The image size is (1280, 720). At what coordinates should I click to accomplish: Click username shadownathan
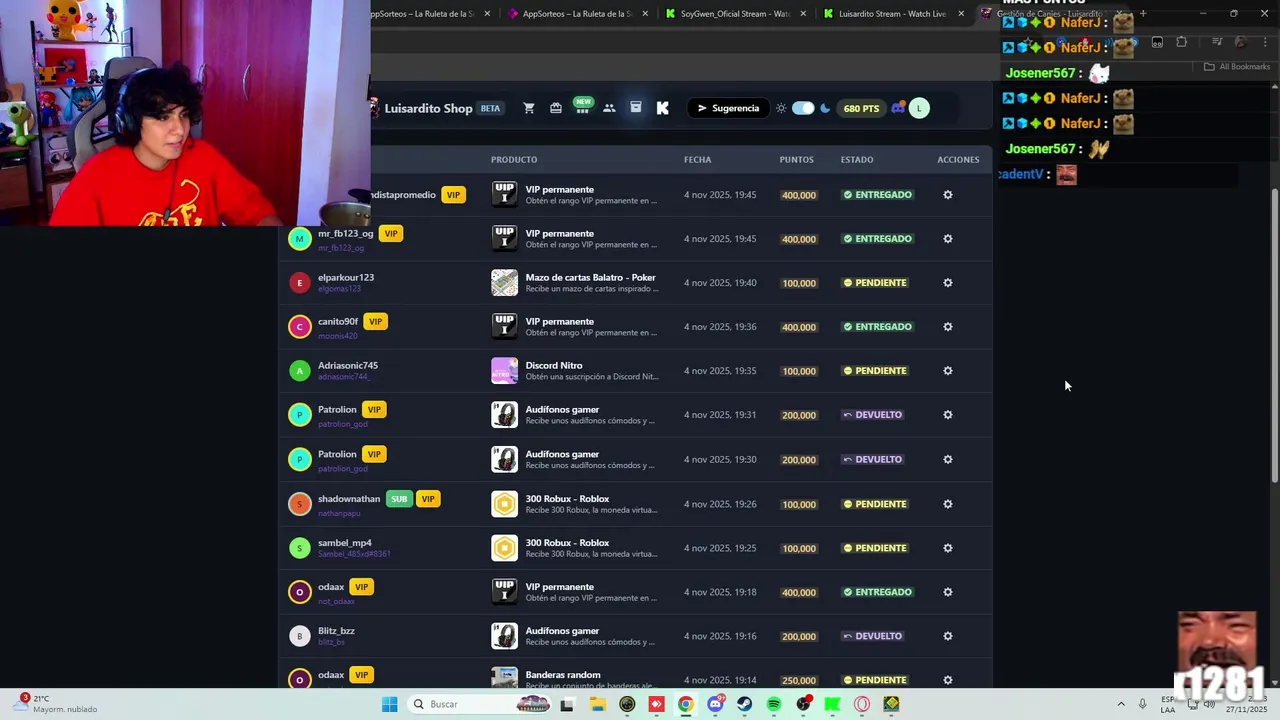click(349, 499)
